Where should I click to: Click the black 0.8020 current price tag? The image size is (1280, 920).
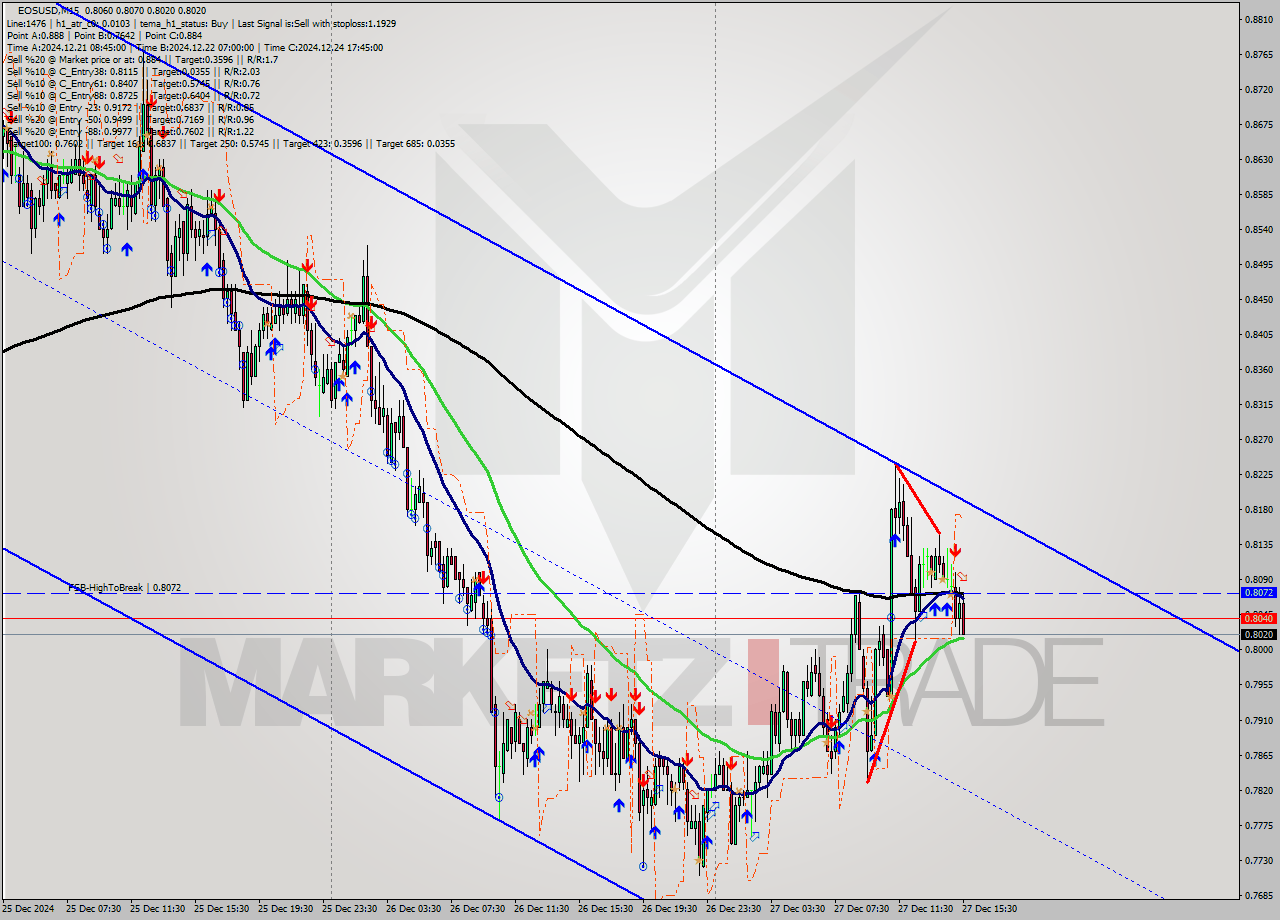[1257, 634]
